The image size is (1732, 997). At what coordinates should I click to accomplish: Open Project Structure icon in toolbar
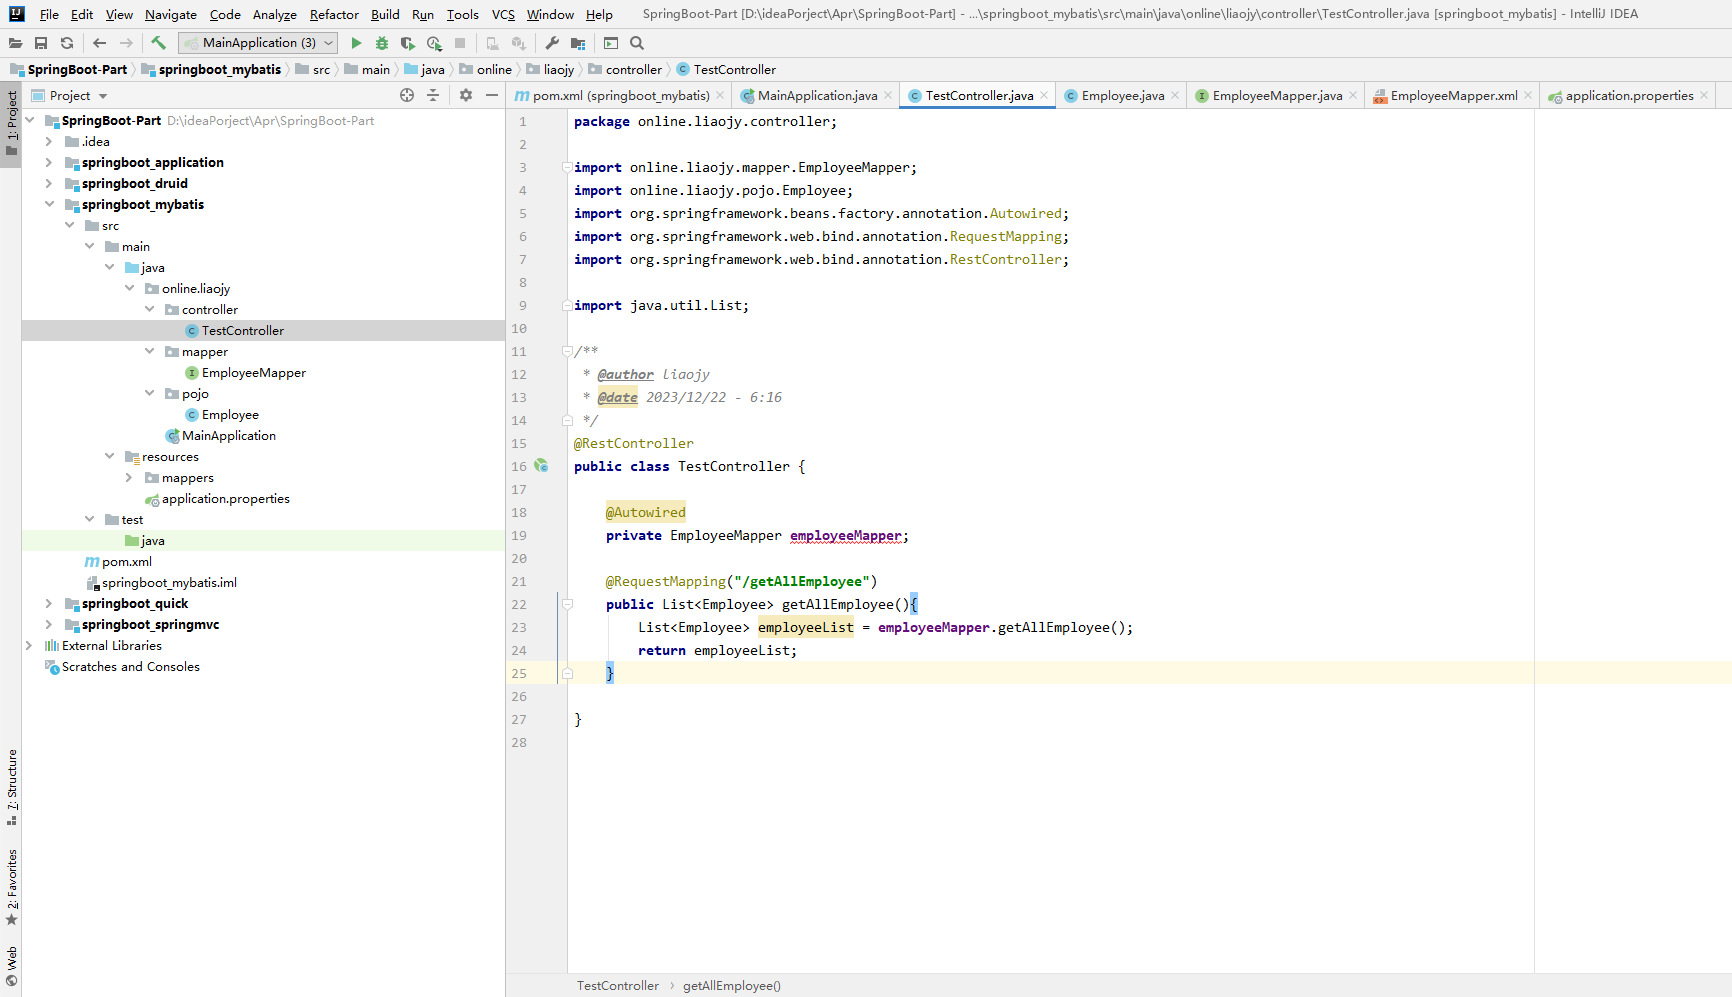(x=578, y=43)
